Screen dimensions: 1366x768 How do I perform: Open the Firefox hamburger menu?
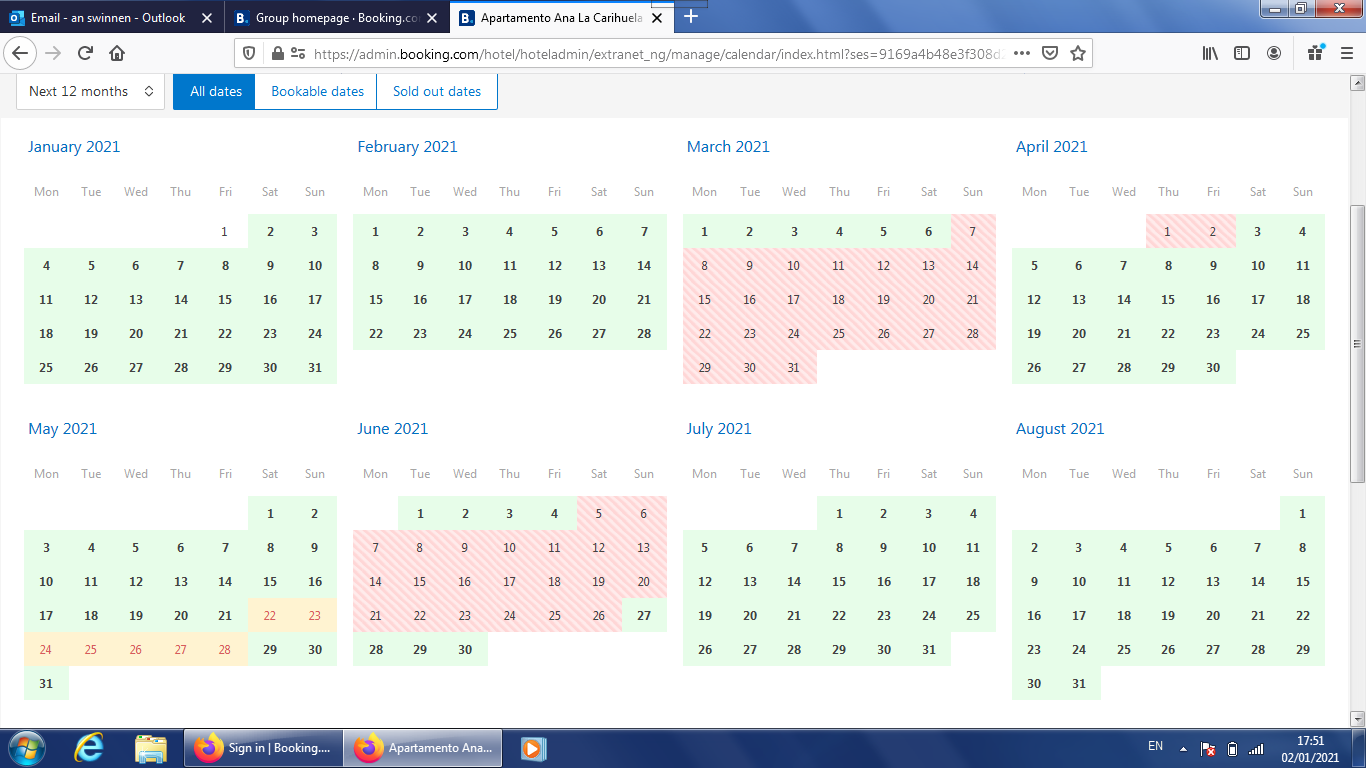point(1345,53)
